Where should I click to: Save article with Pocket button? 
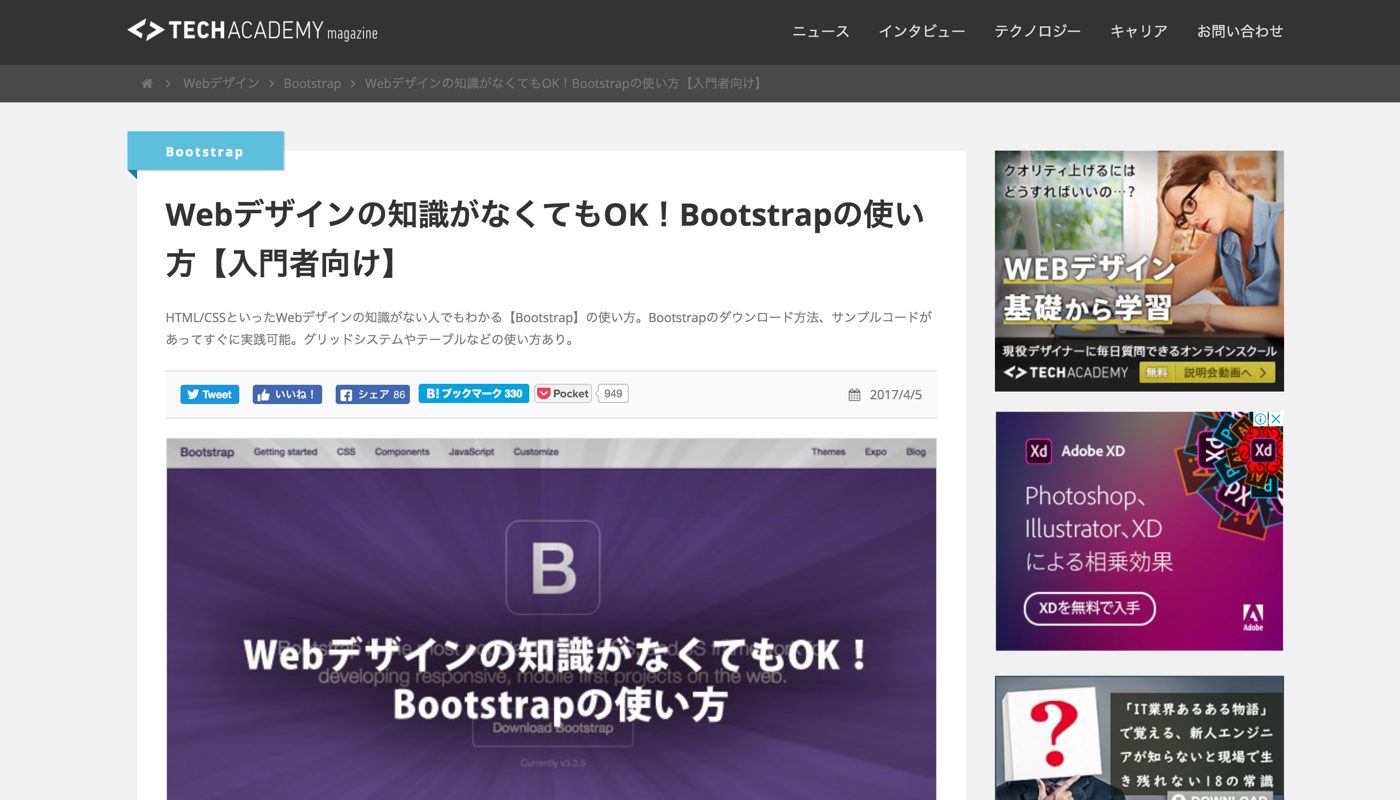coord(563,393)
